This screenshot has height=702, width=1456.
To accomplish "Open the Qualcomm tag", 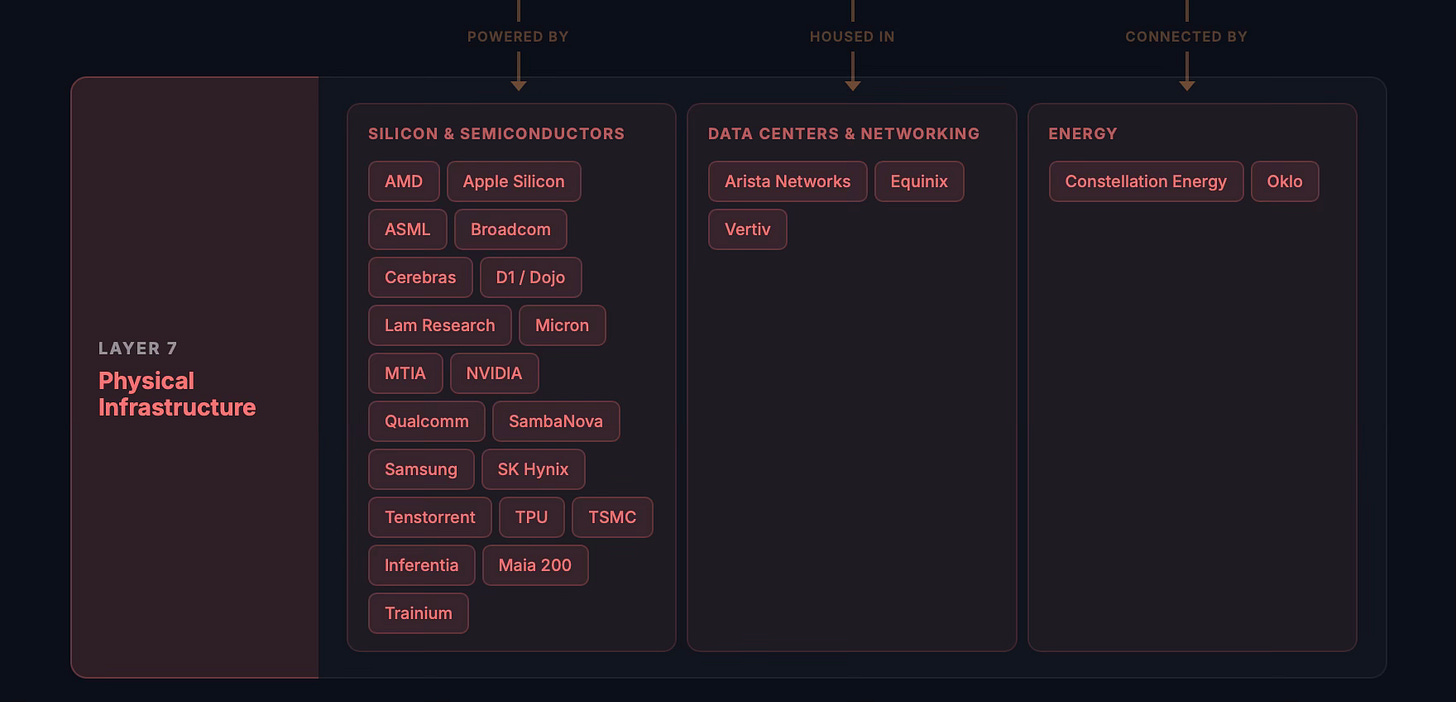I will pyautogui.click(x=427, y=421).
